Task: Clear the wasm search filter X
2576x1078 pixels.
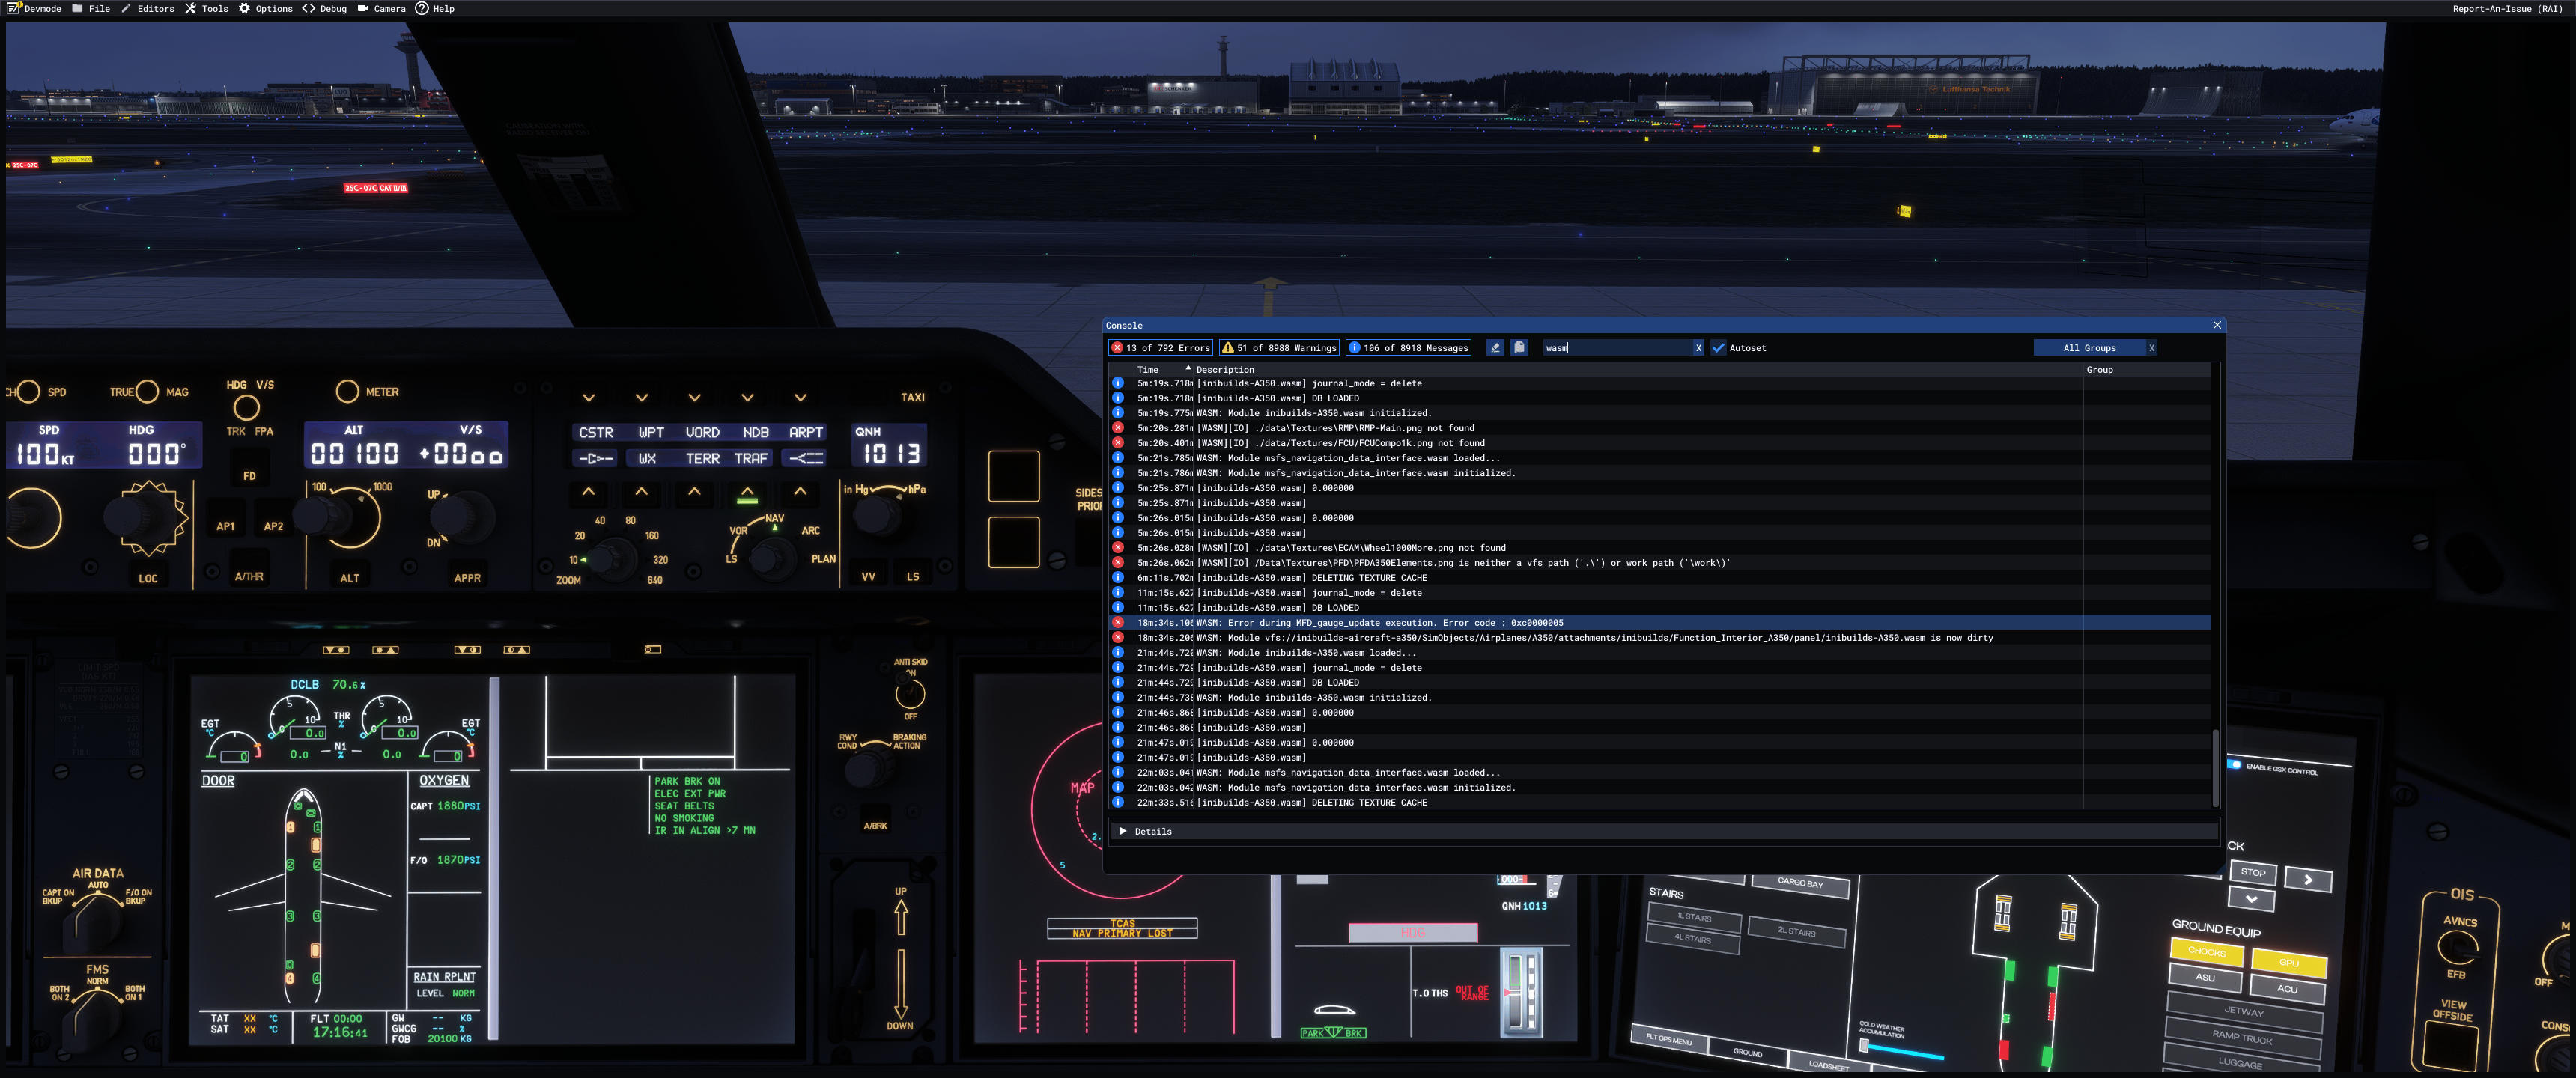Action: (1698, 348)
